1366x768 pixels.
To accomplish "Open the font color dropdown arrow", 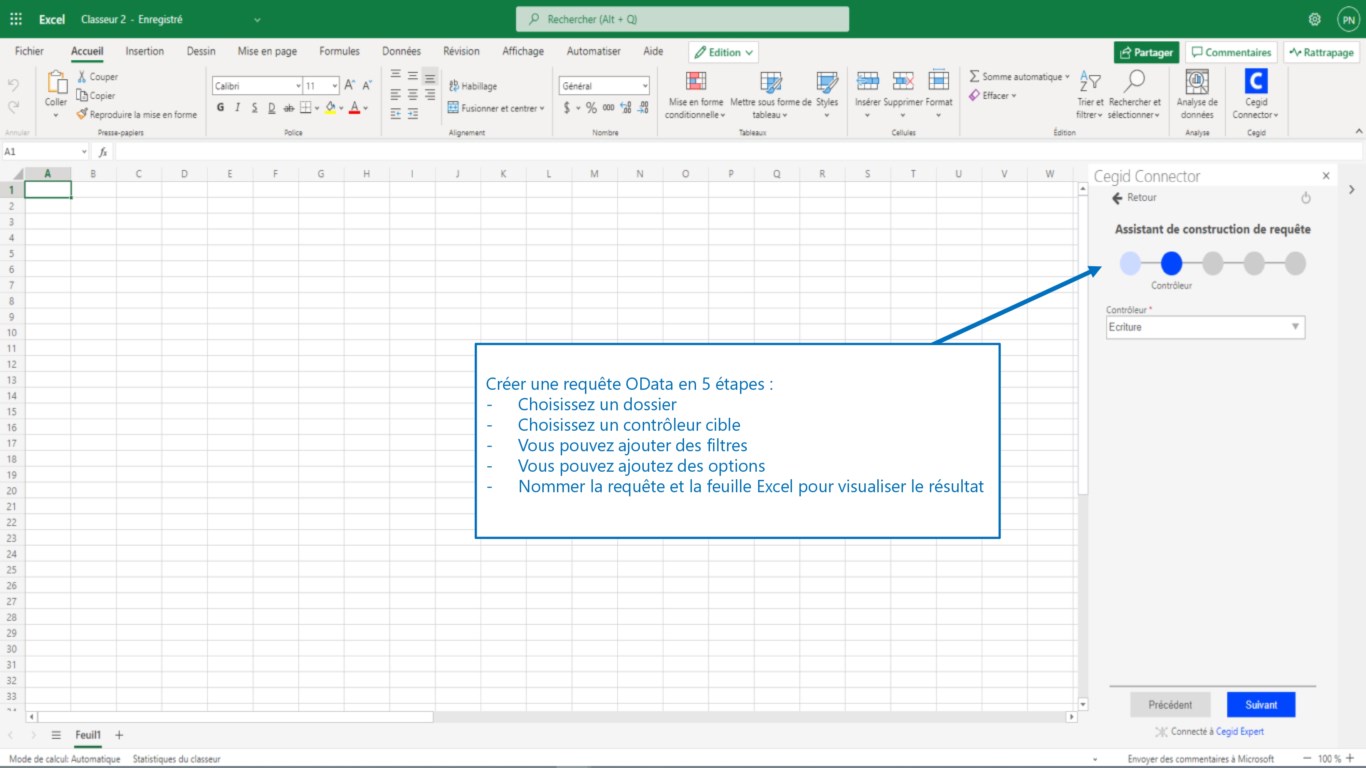I will pos(366,108).
